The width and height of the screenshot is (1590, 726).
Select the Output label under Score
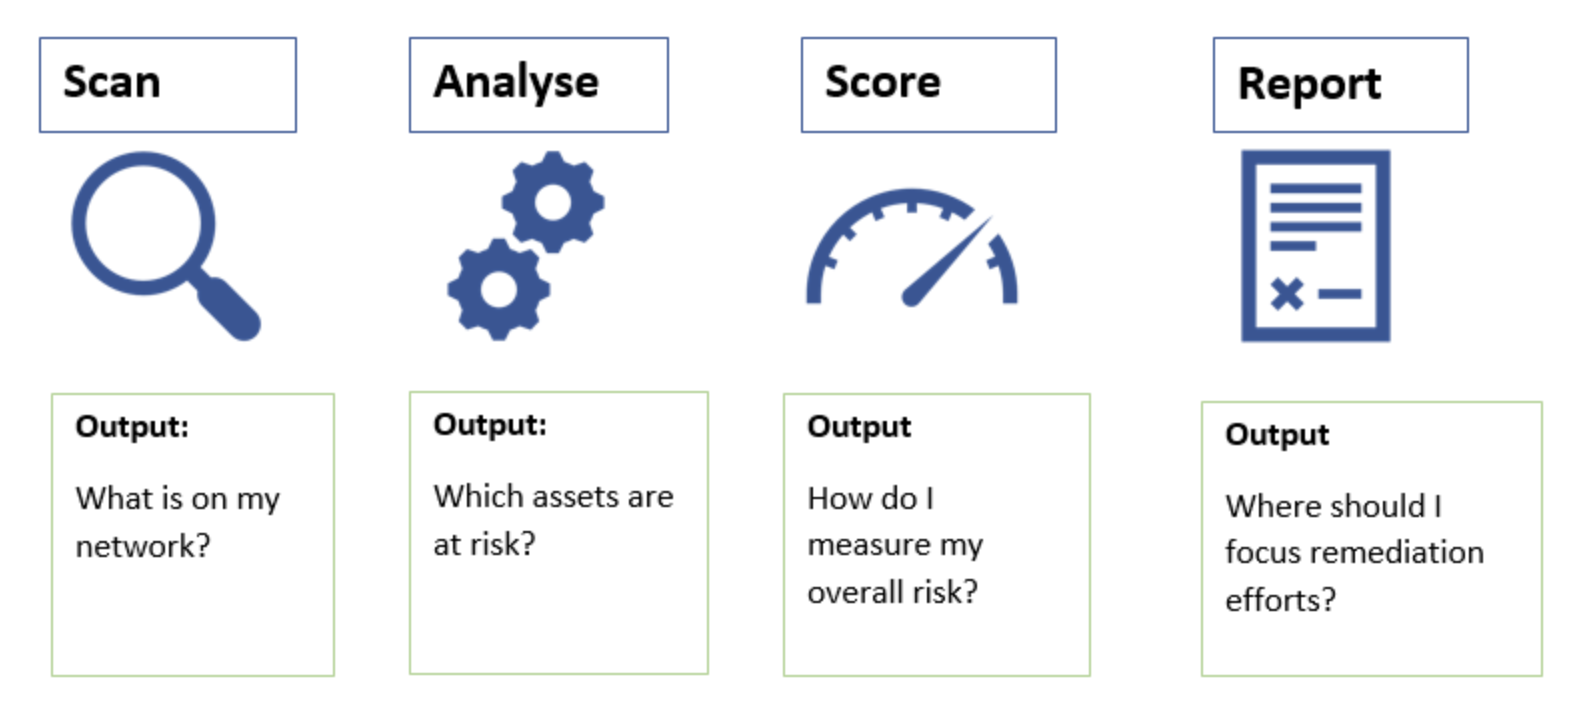(x=859, y=427)
